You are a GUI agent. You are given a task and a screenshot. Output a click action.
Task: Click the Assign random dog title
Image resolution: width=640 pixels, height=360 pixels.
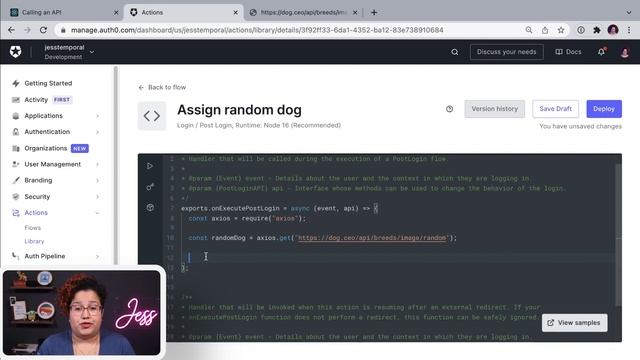pos(239,110)
